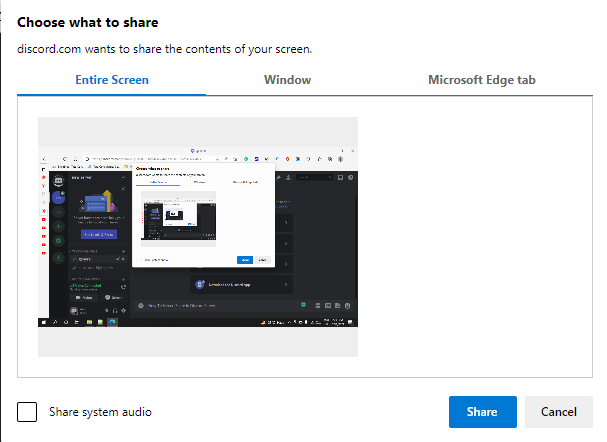Click the discord.com permission description text
Screen dimensions: 607x442
(x=165, y=49)
